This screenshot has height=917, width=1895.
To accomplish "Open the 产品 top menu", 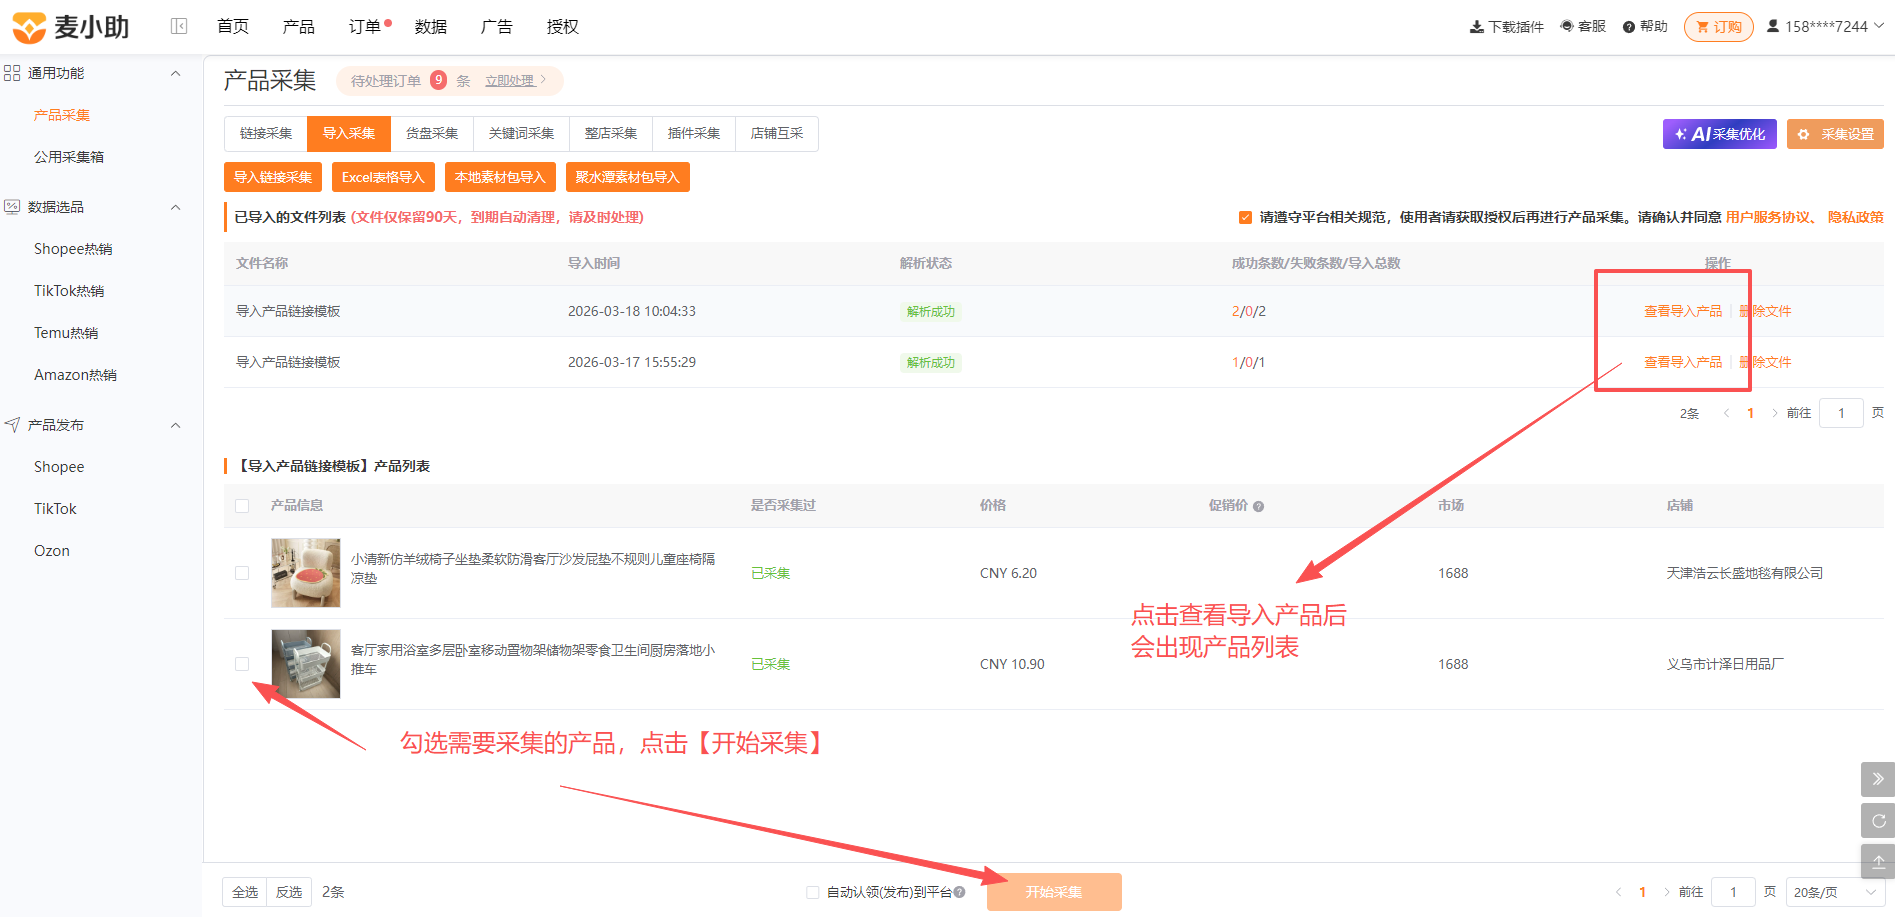I will coord(299,27).
